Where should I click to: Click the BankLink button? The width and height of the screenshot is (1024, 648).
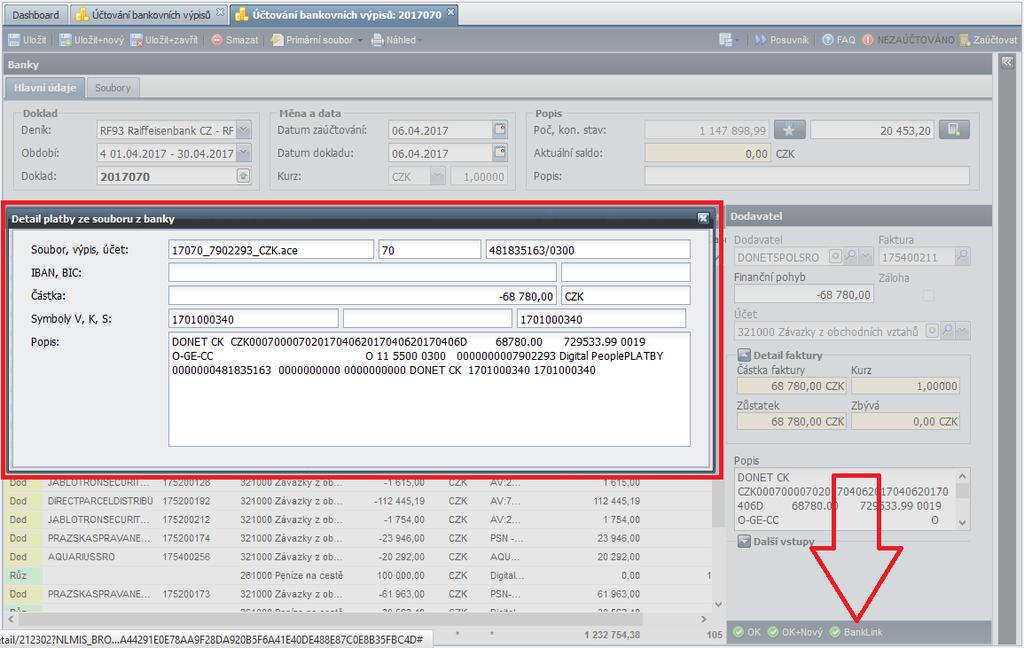[x=856, y=632]
